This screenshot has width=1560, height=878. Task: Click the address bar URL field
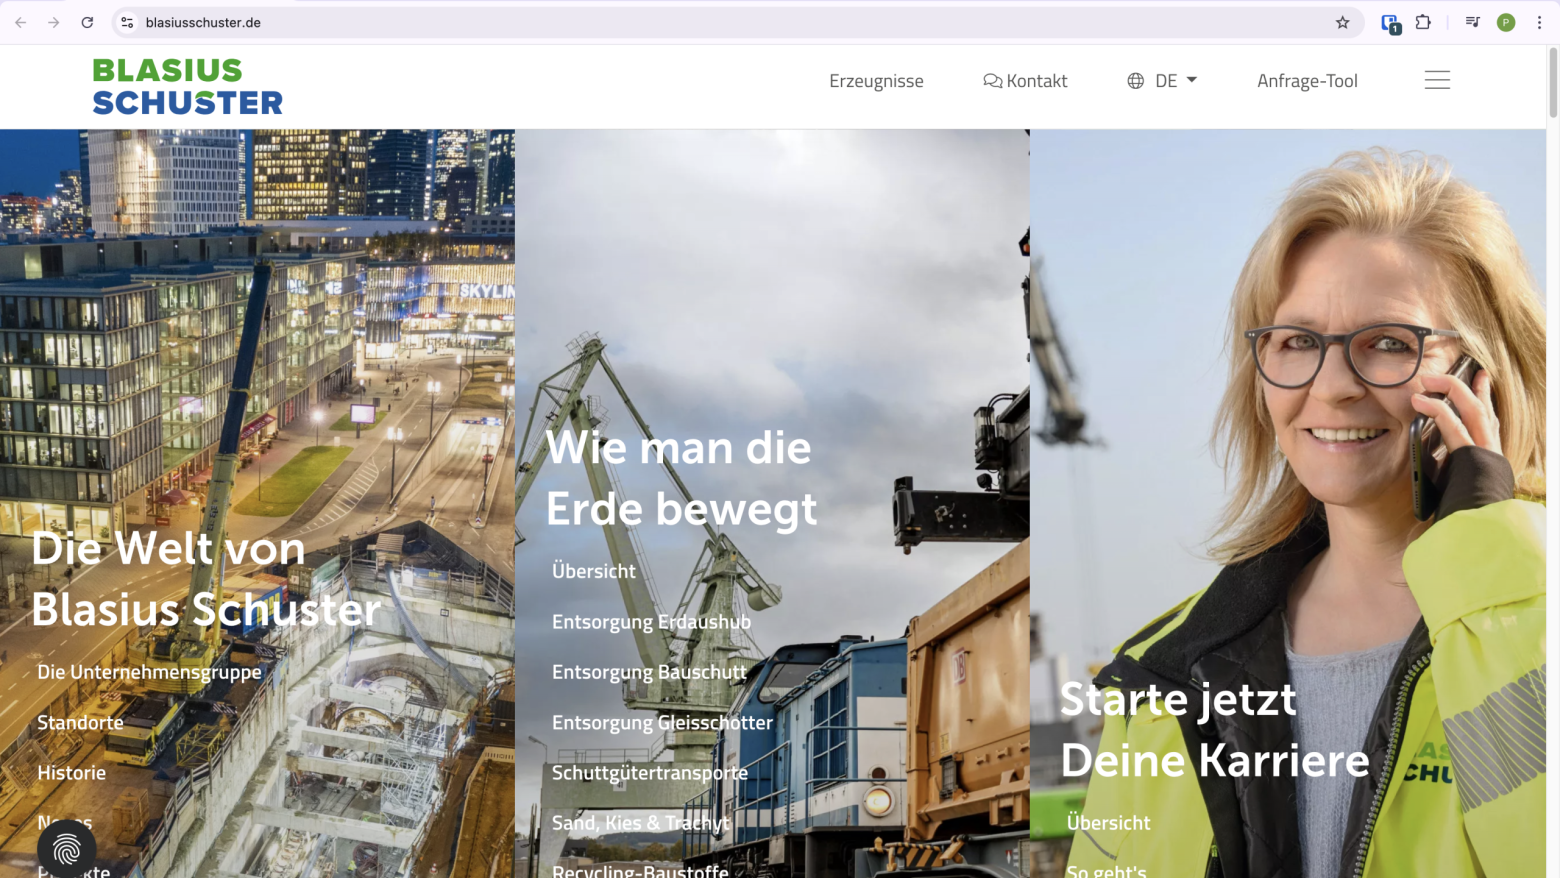pos(700,22)
